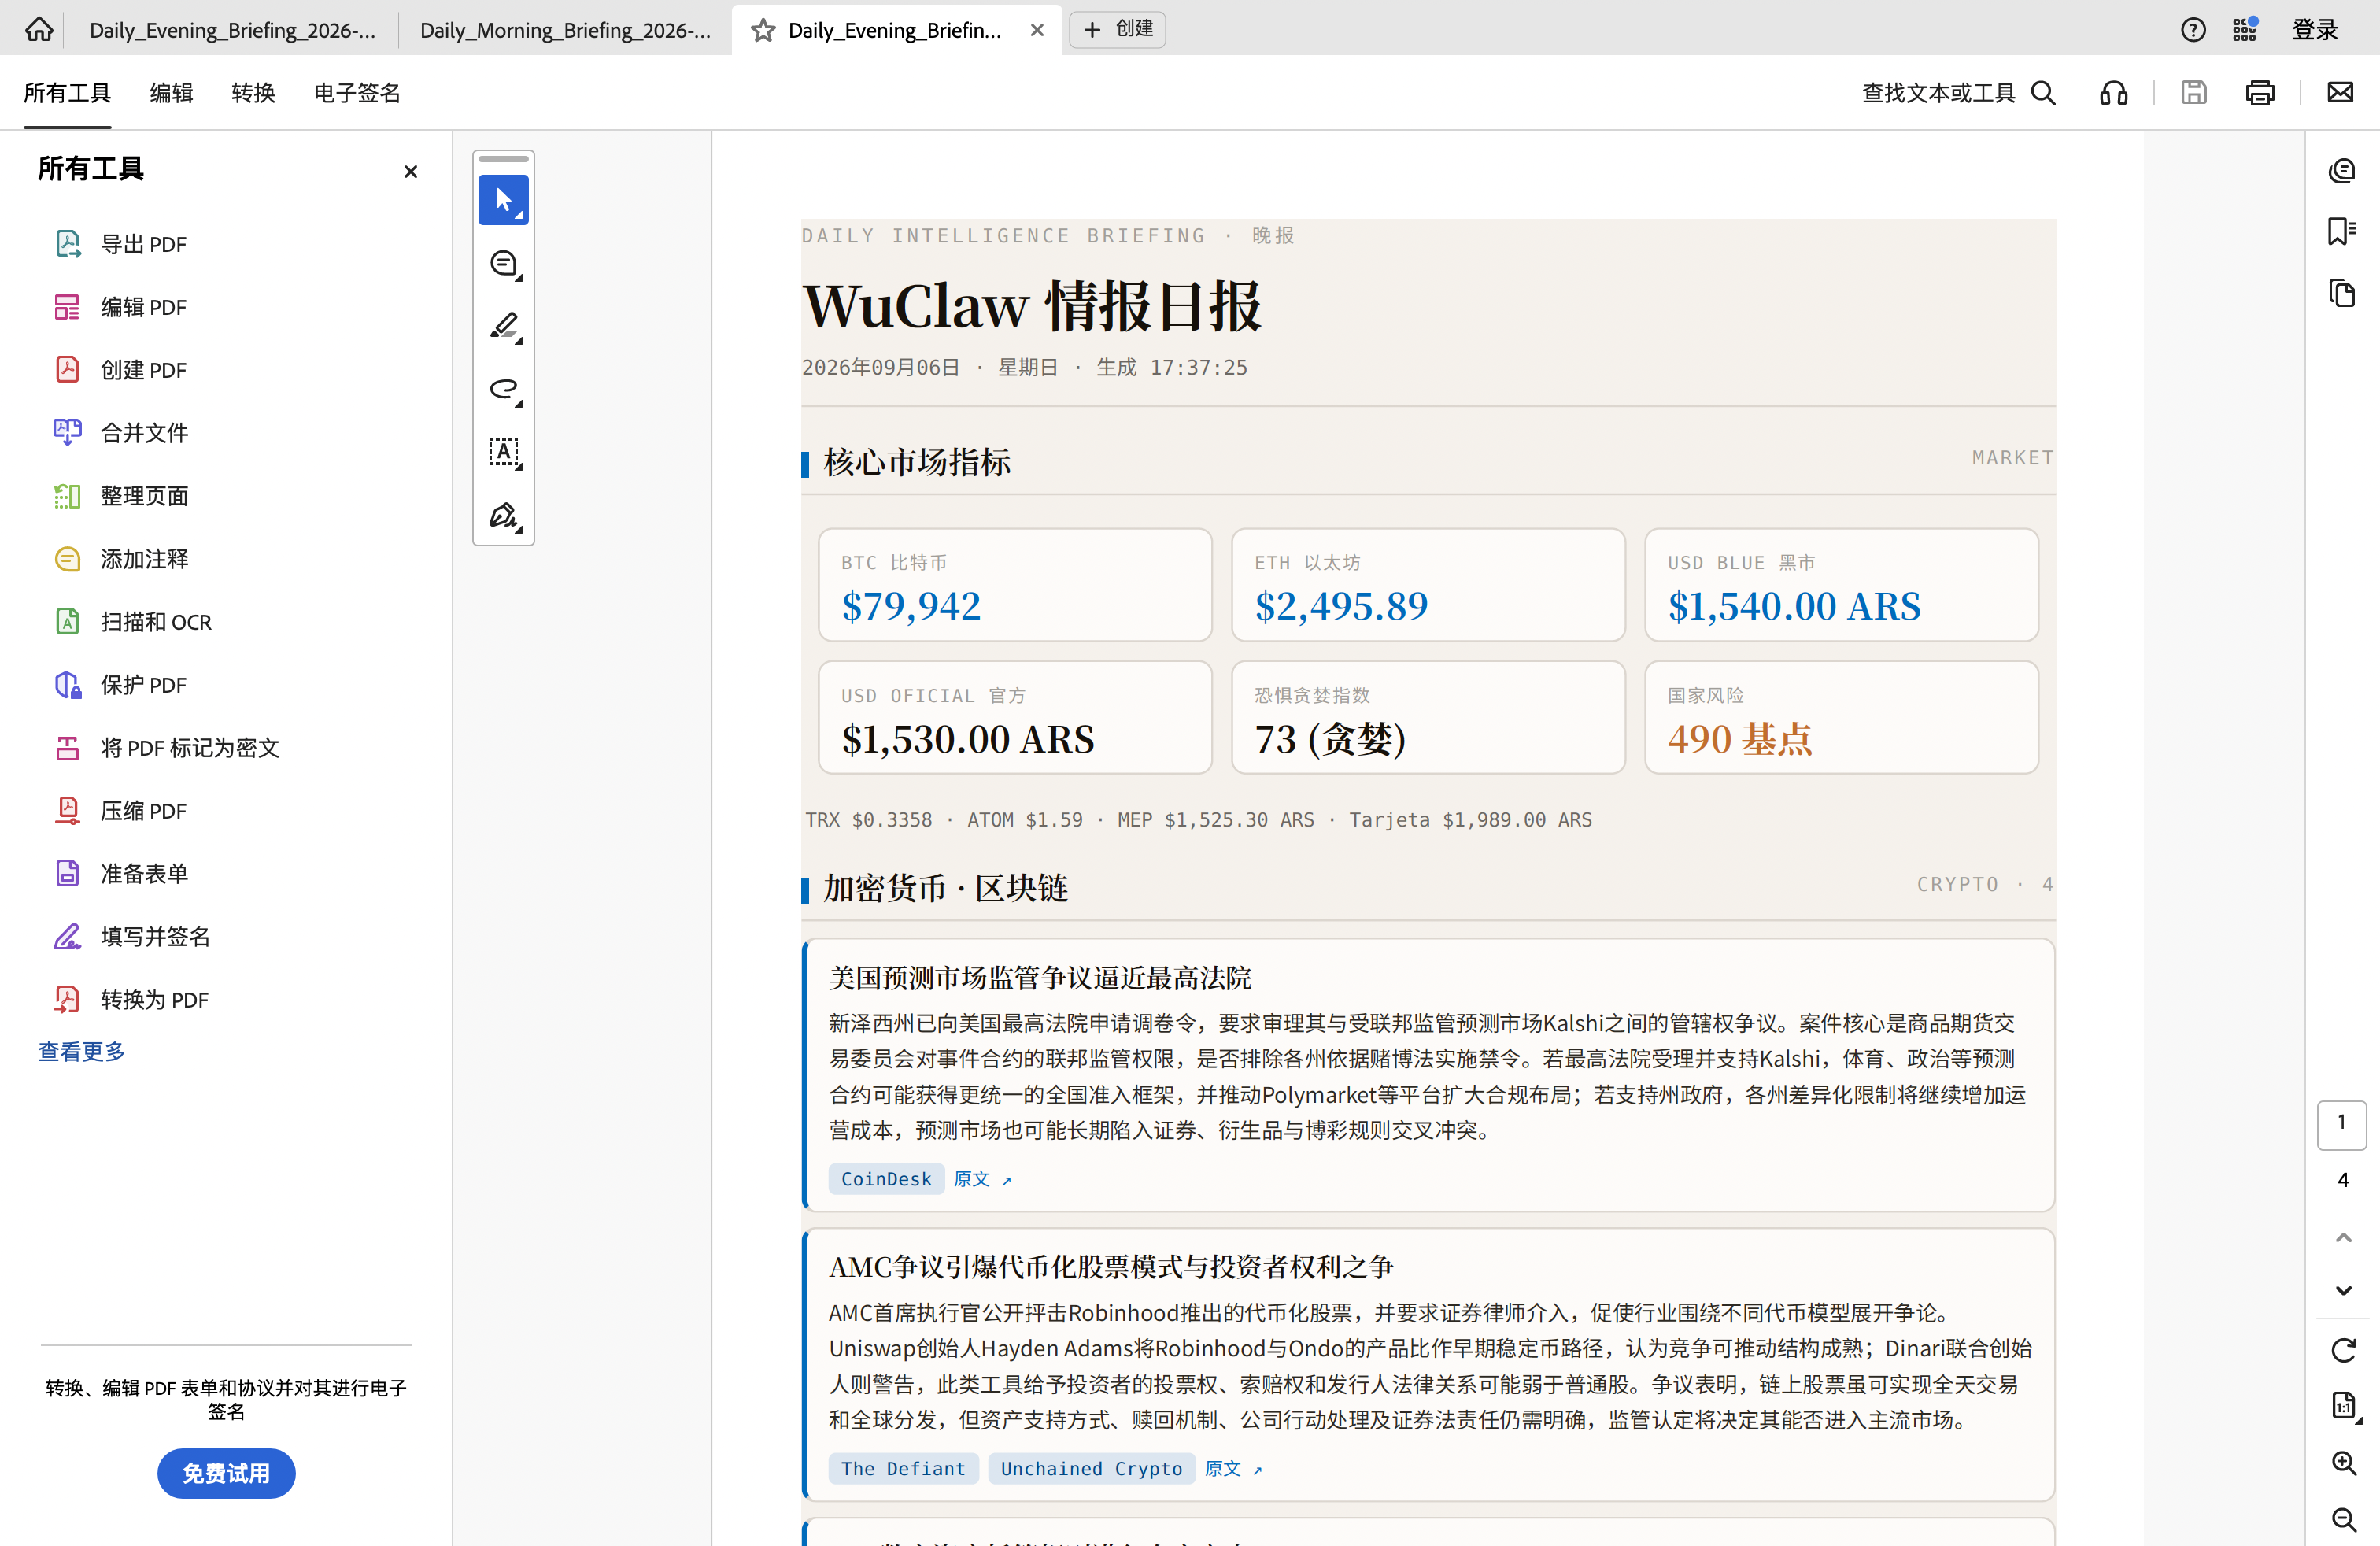
Task: Open the help question mark icon
Action: coord(2193,30)
